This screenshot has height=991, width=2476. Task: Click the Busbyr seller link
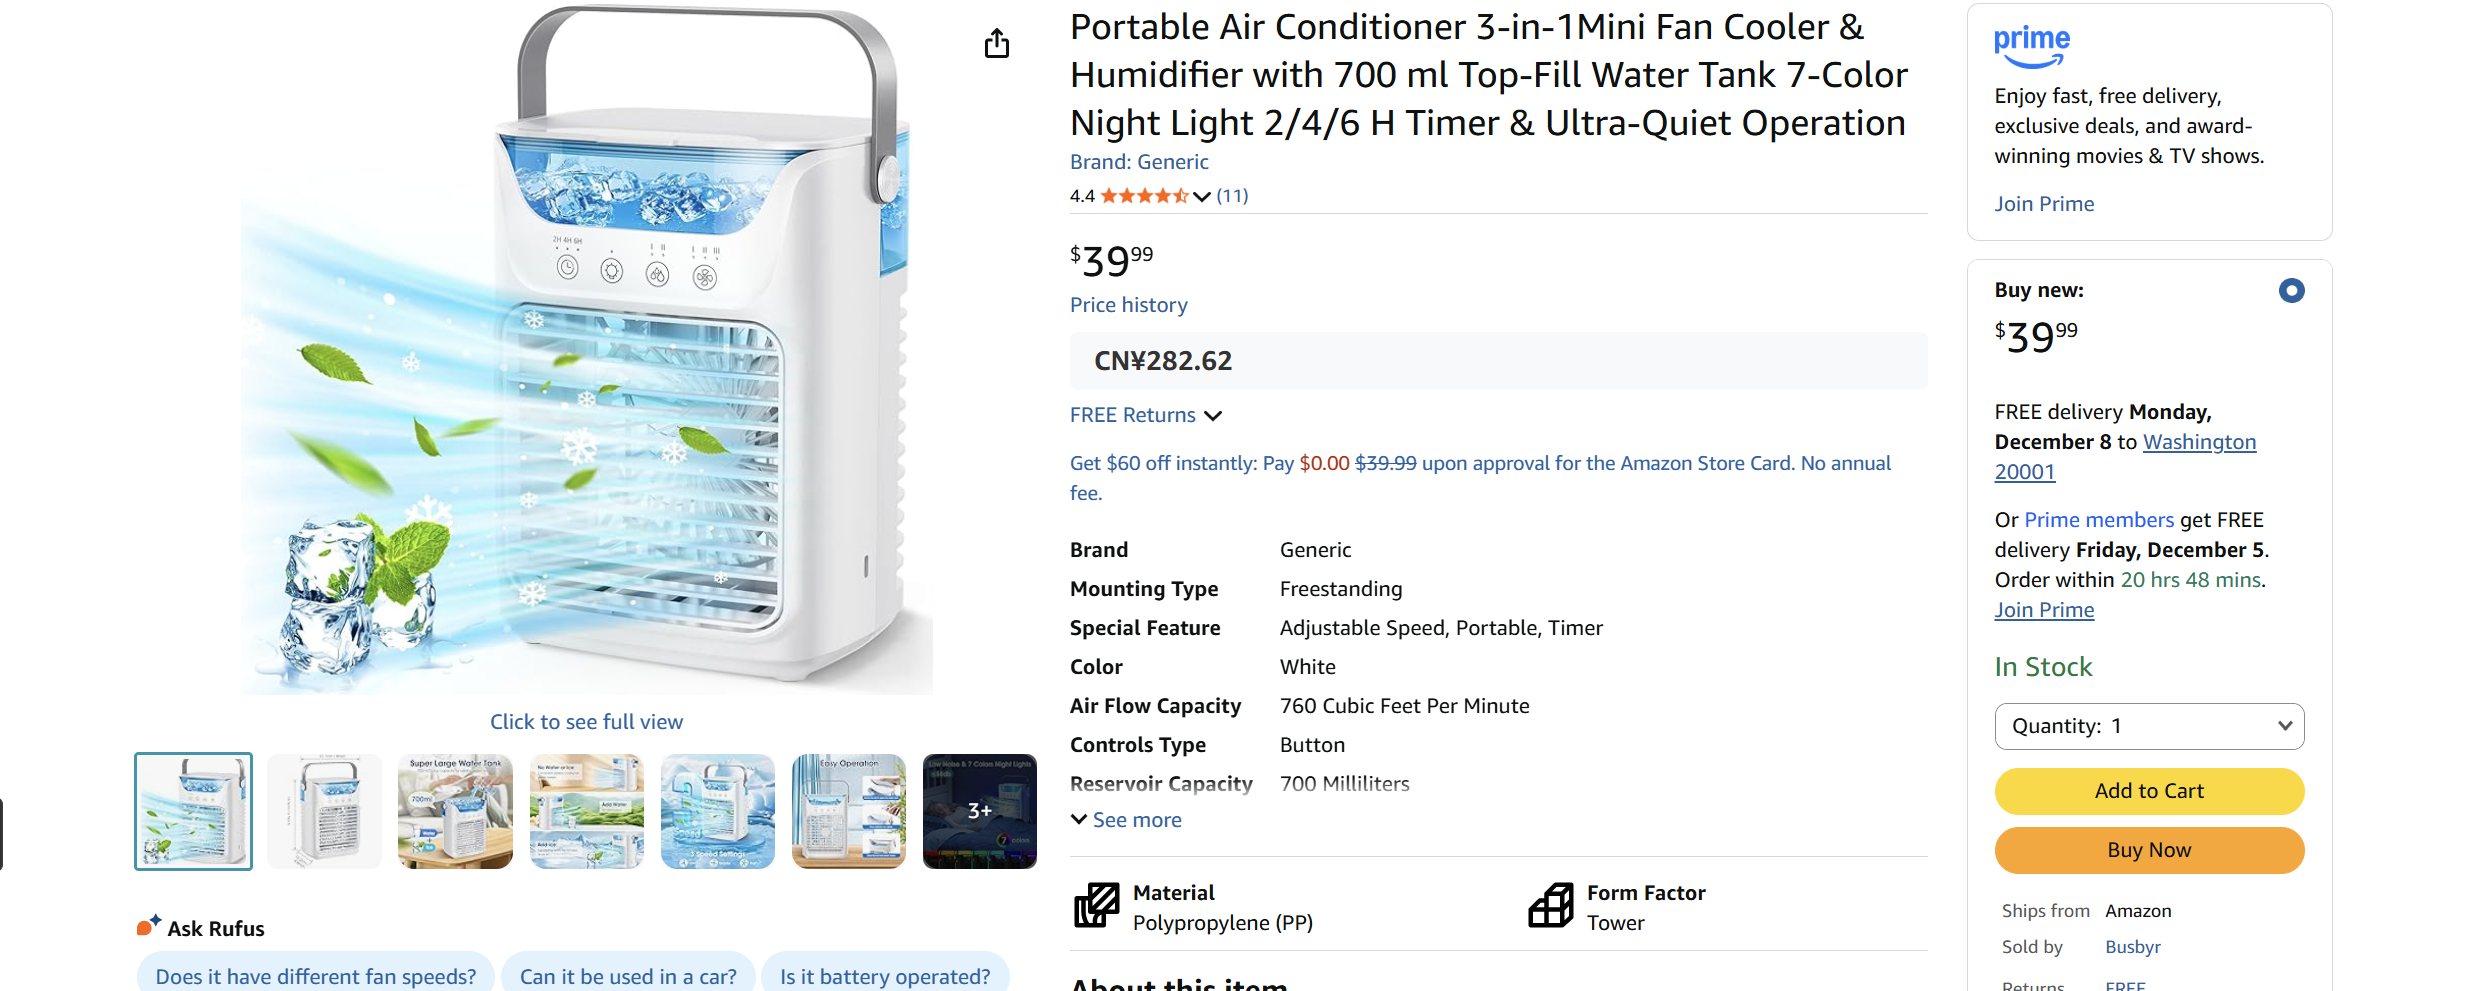click(2131, 946)
